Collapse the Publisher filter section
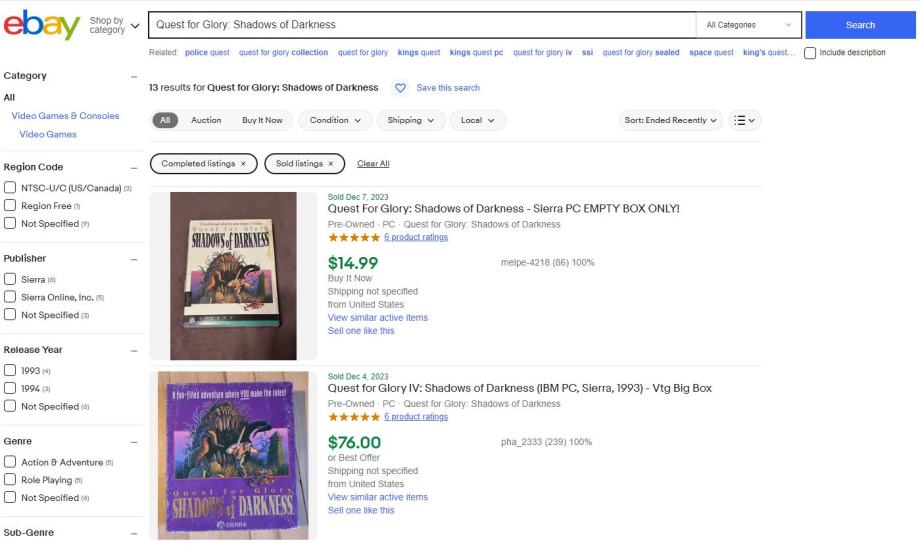The image size is (920, 545). tap(134, 259)
